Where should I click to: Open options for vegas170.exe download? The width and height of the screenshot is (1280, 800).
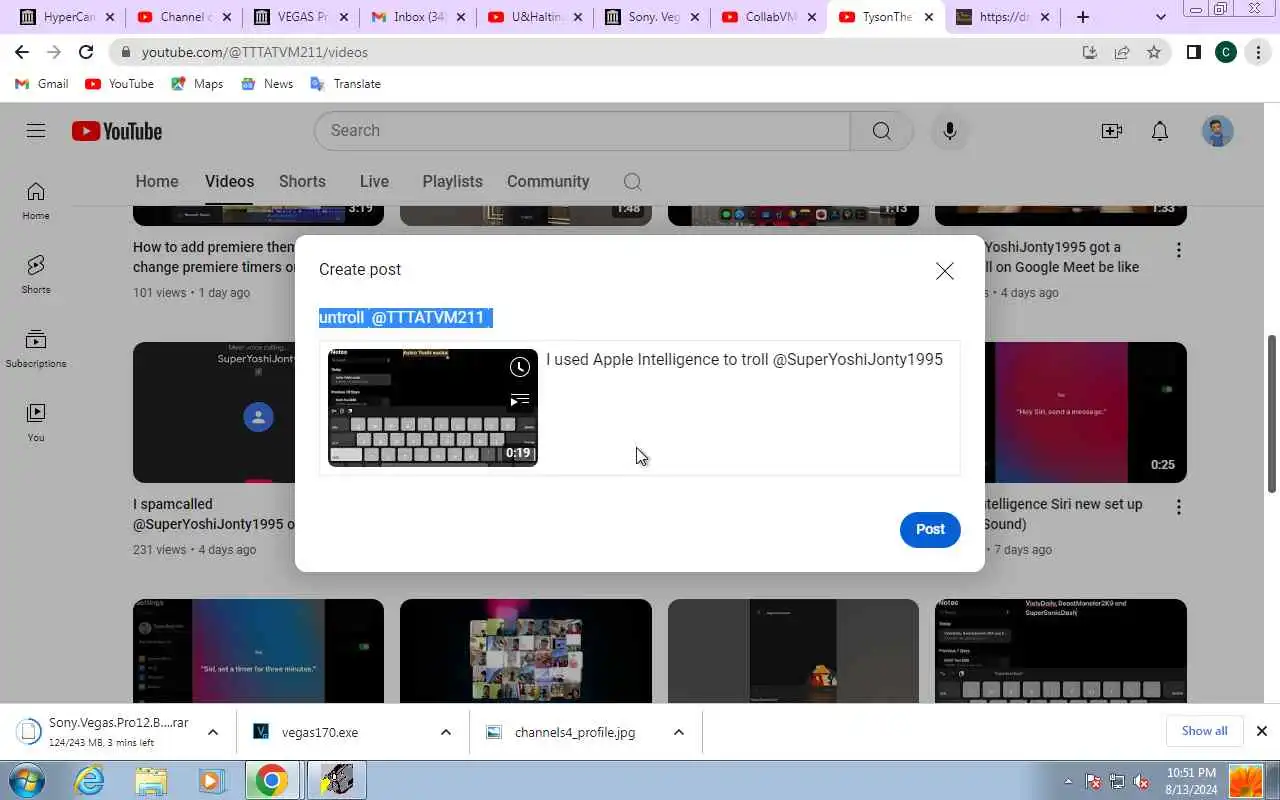click(445, 732)
